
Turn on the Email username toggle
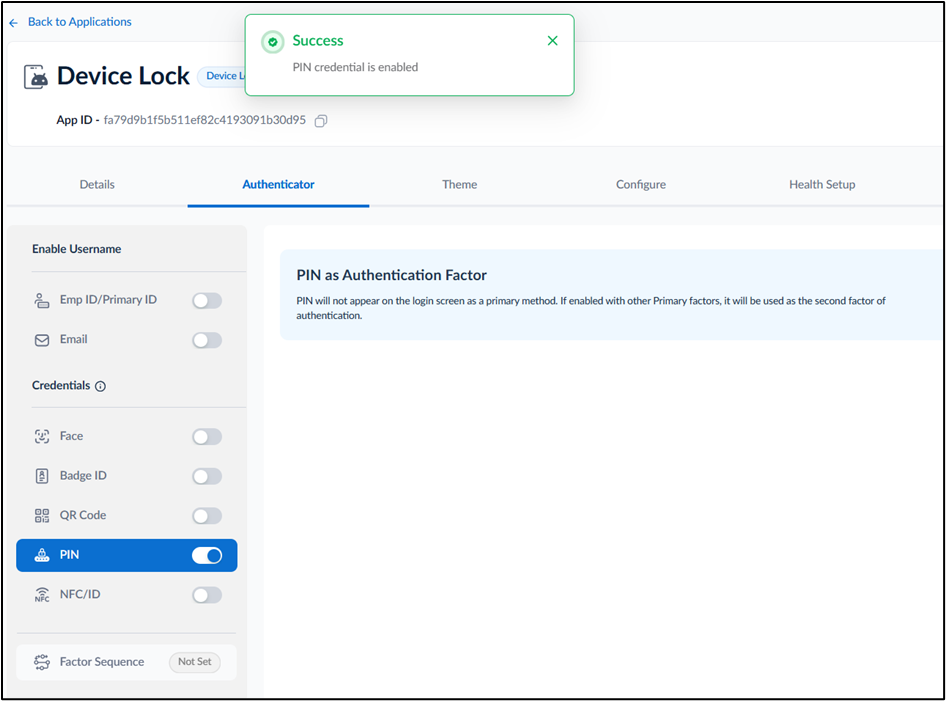coord(207,340)
